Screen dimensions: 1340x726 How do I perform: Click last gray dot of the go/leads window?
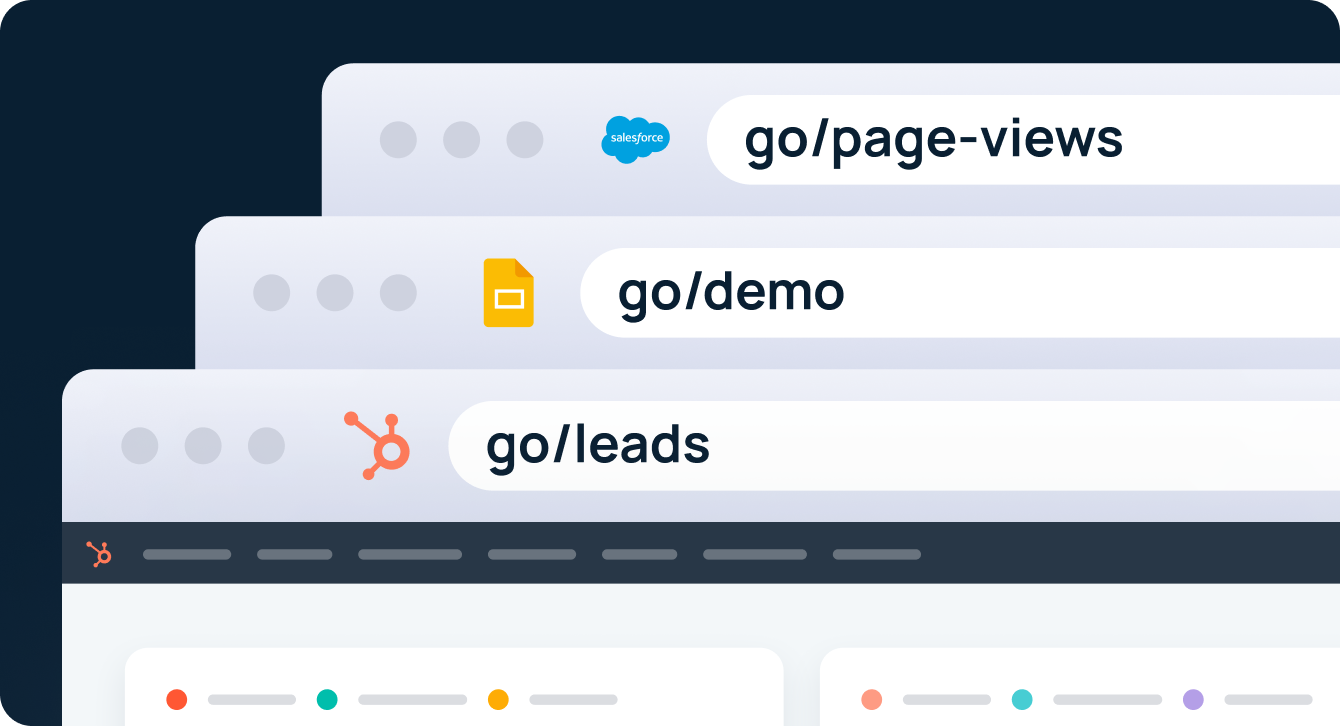click(266, 446)
